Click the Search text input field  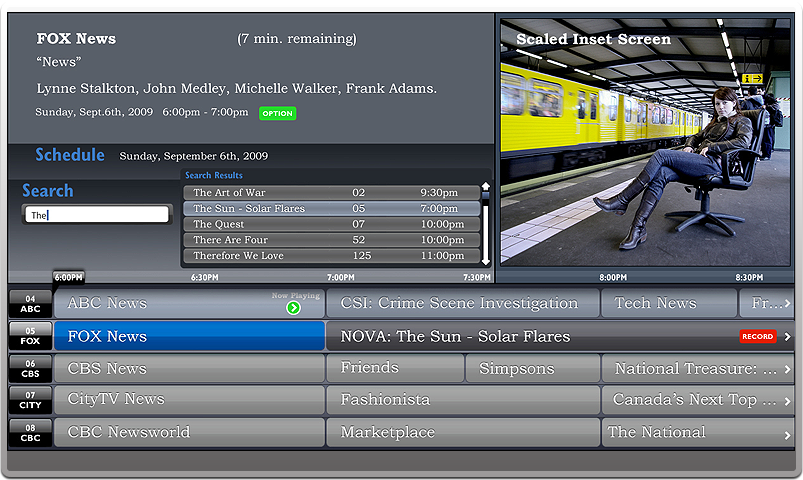(97, 214)
